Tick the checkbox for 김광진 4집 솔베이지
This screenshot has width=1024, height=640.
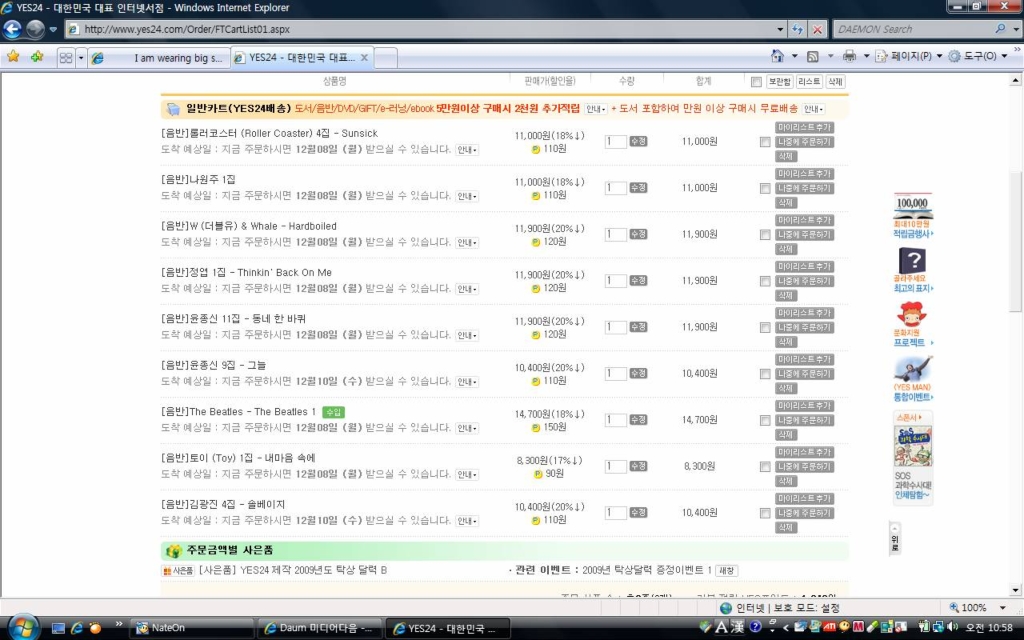click(765, 513)
